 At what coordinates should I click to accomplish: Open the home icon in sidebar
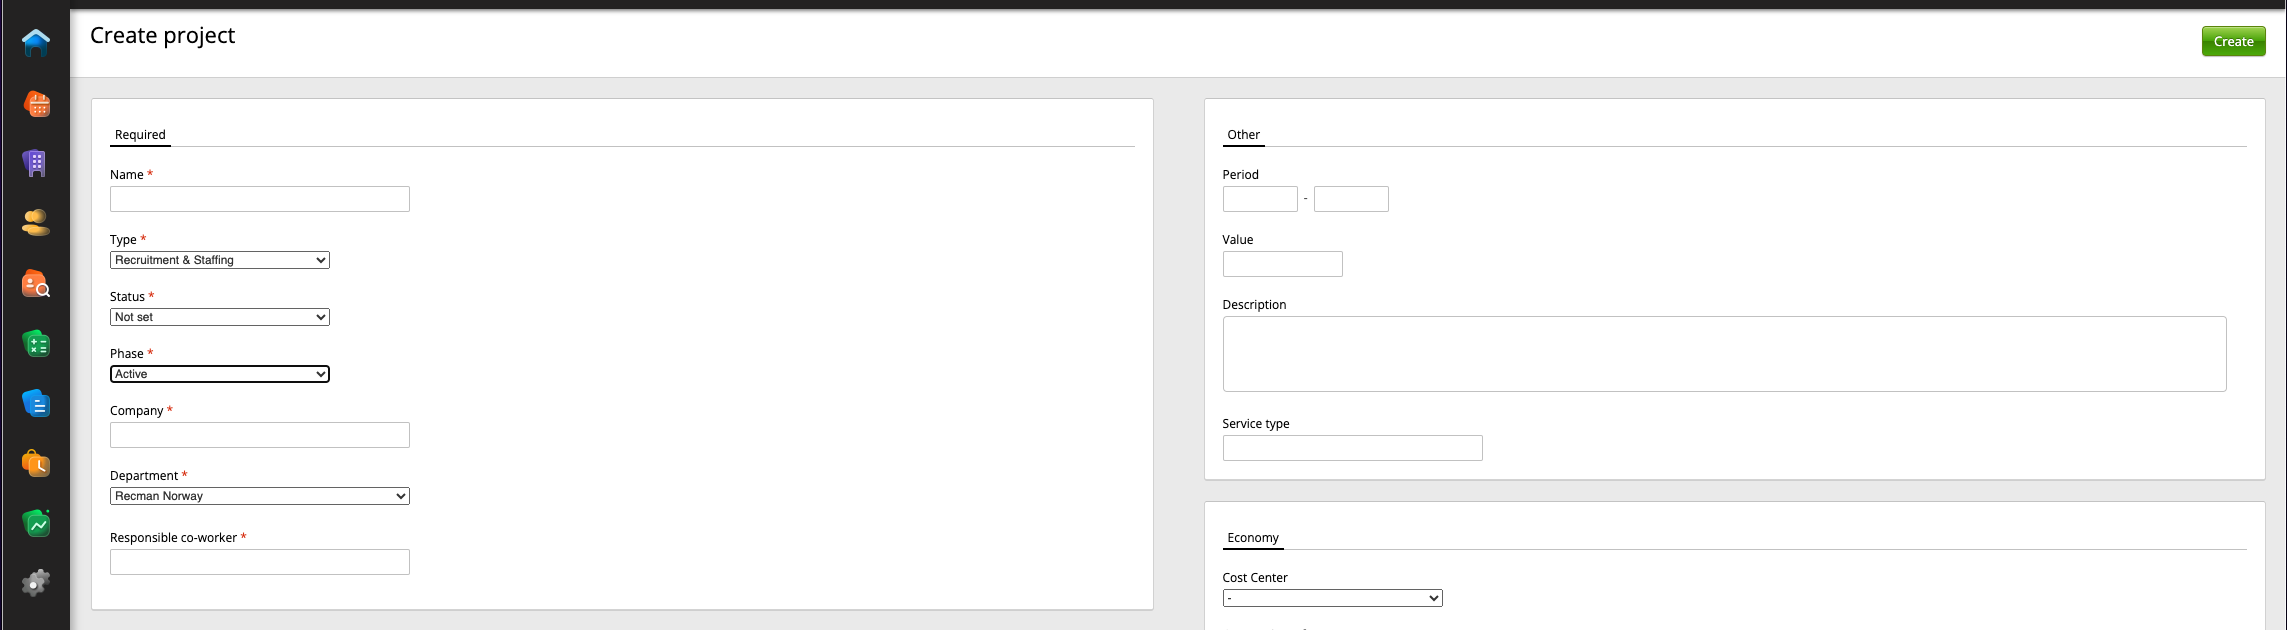click(36, 43)
